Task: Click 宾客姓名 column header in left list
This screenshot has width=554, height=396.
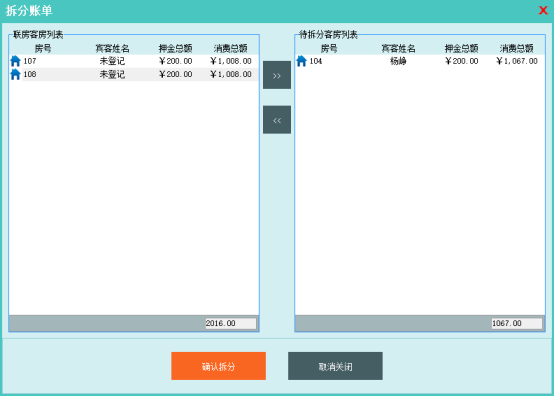Action: point(112,48)
